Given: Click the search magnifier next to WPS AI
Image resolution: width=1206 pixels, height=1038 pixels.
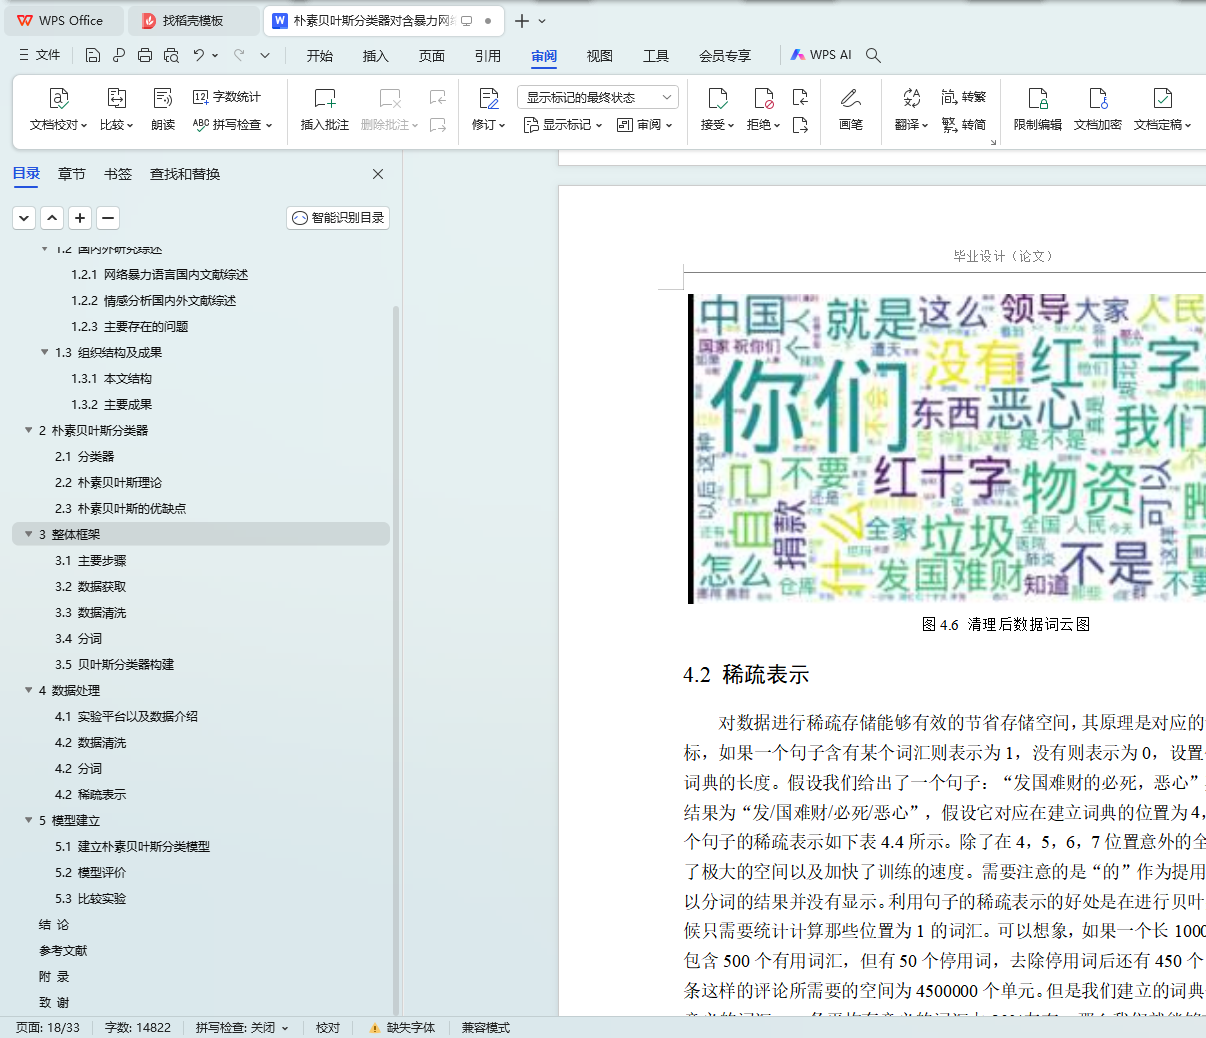Looking at the screenshot, I should tap(873, 56).
